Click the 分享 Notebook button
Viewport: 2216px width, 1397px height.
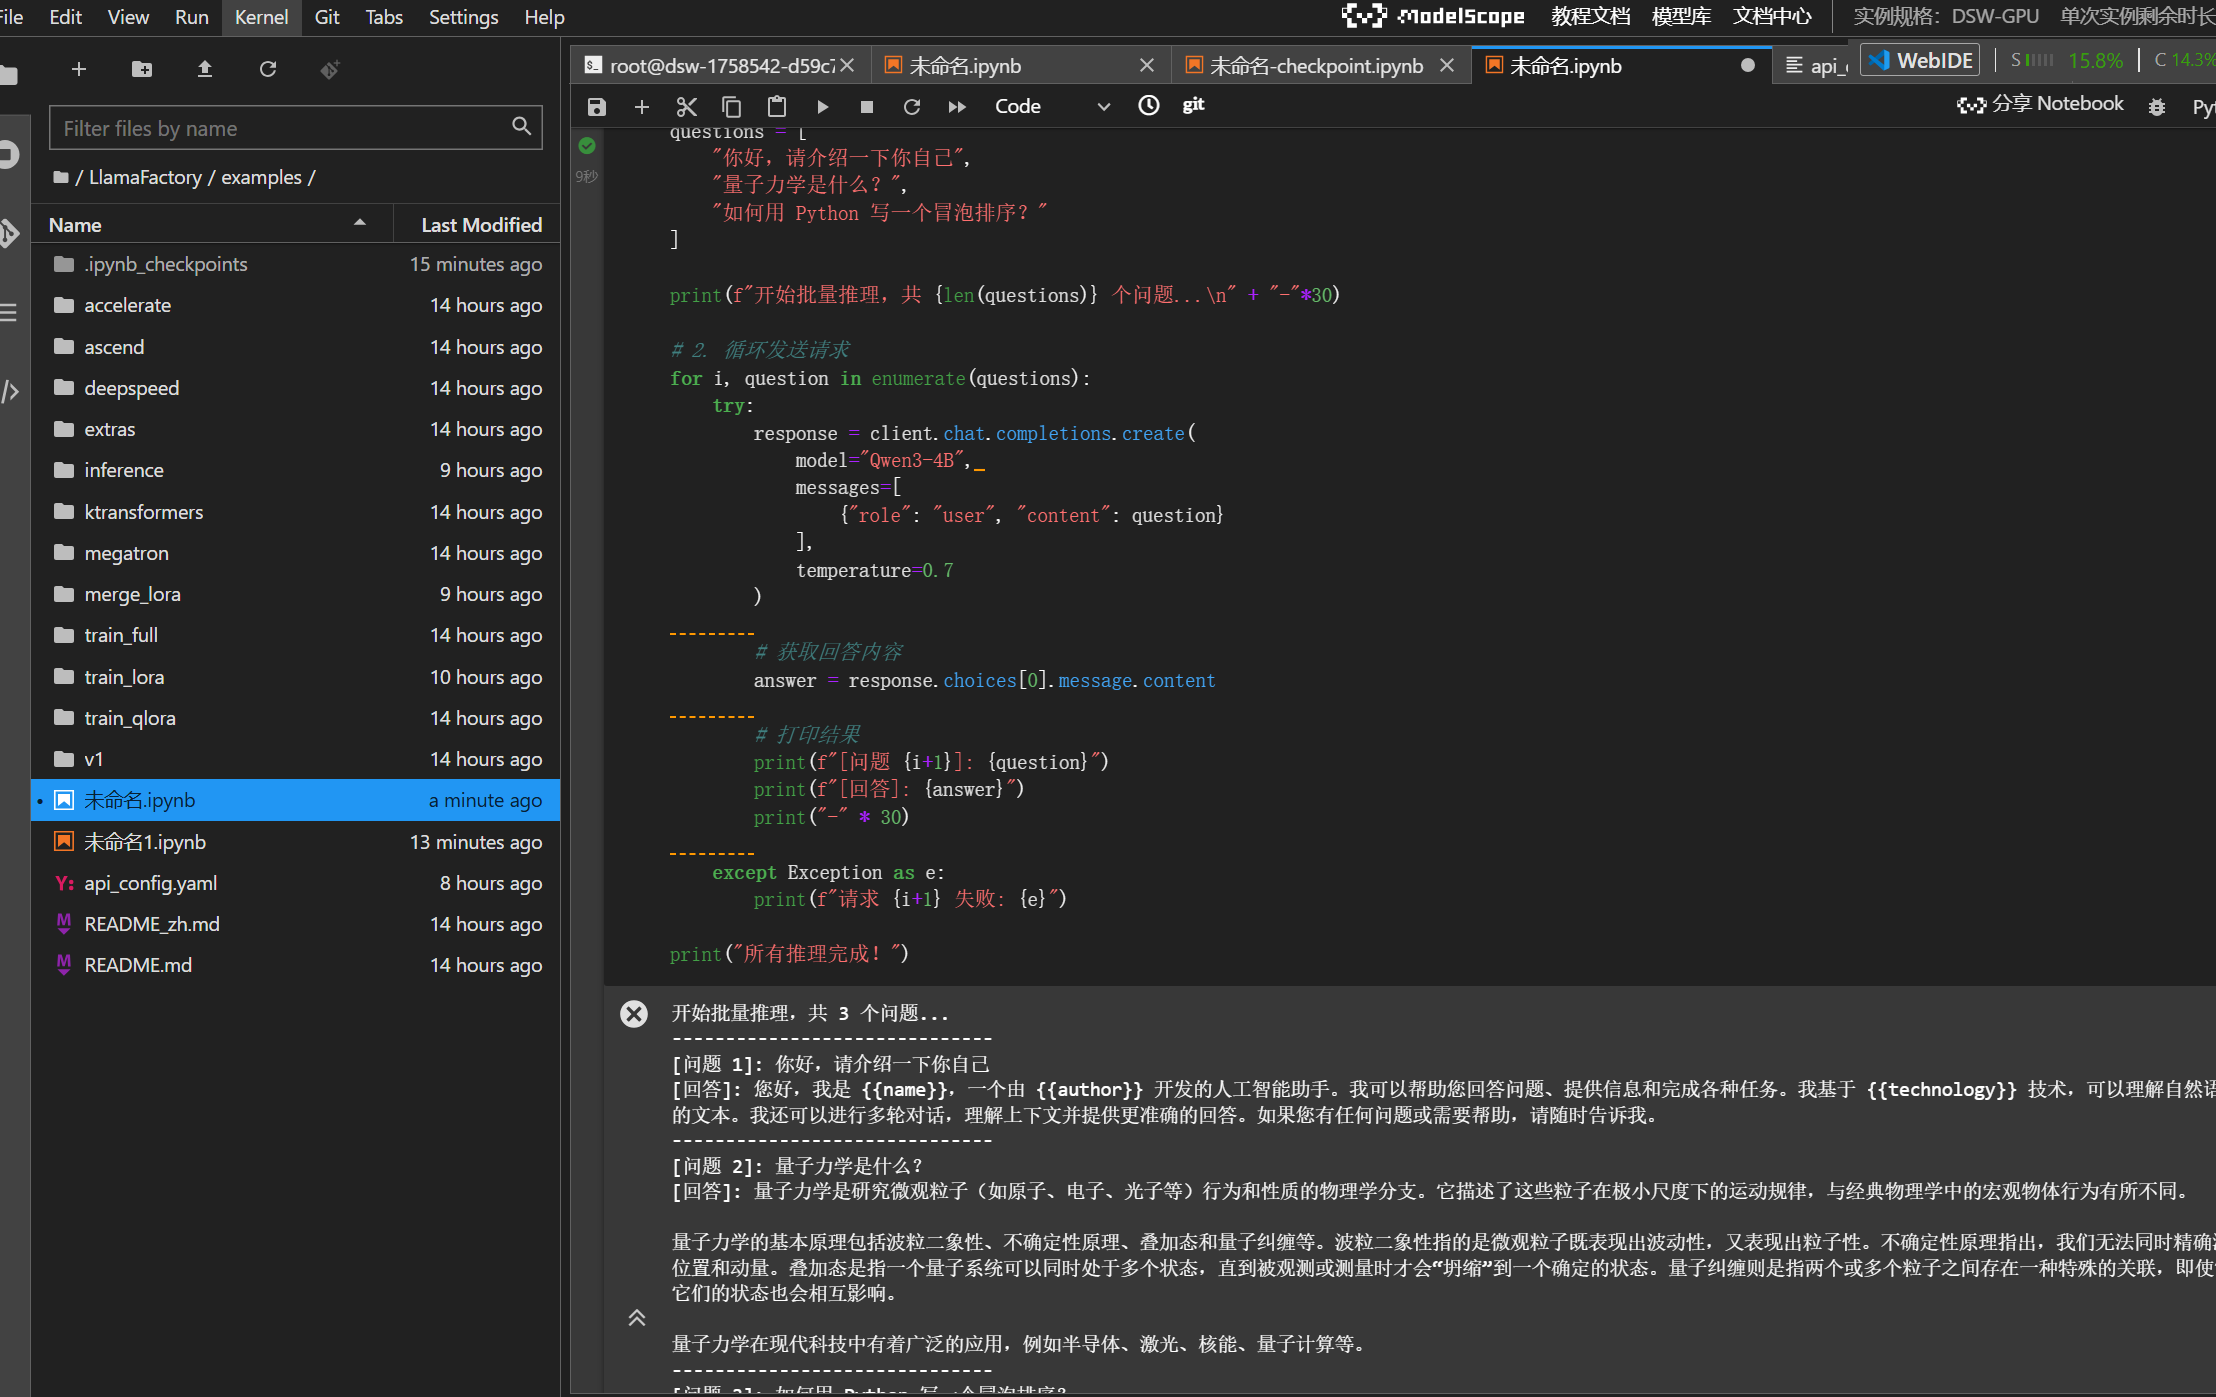tap(2041, 104)
